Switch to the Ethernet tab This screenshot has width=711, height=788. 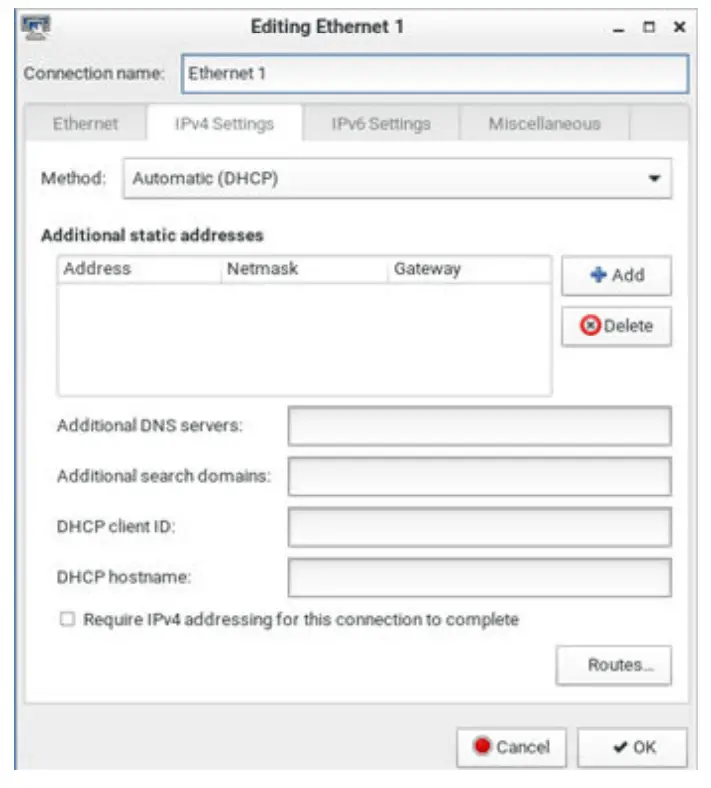tap(85, 124)
